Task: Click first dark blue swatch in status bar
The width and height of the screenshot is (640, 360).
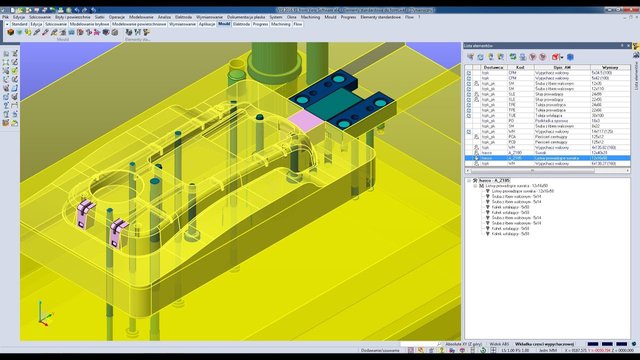Action: (593, 344)
